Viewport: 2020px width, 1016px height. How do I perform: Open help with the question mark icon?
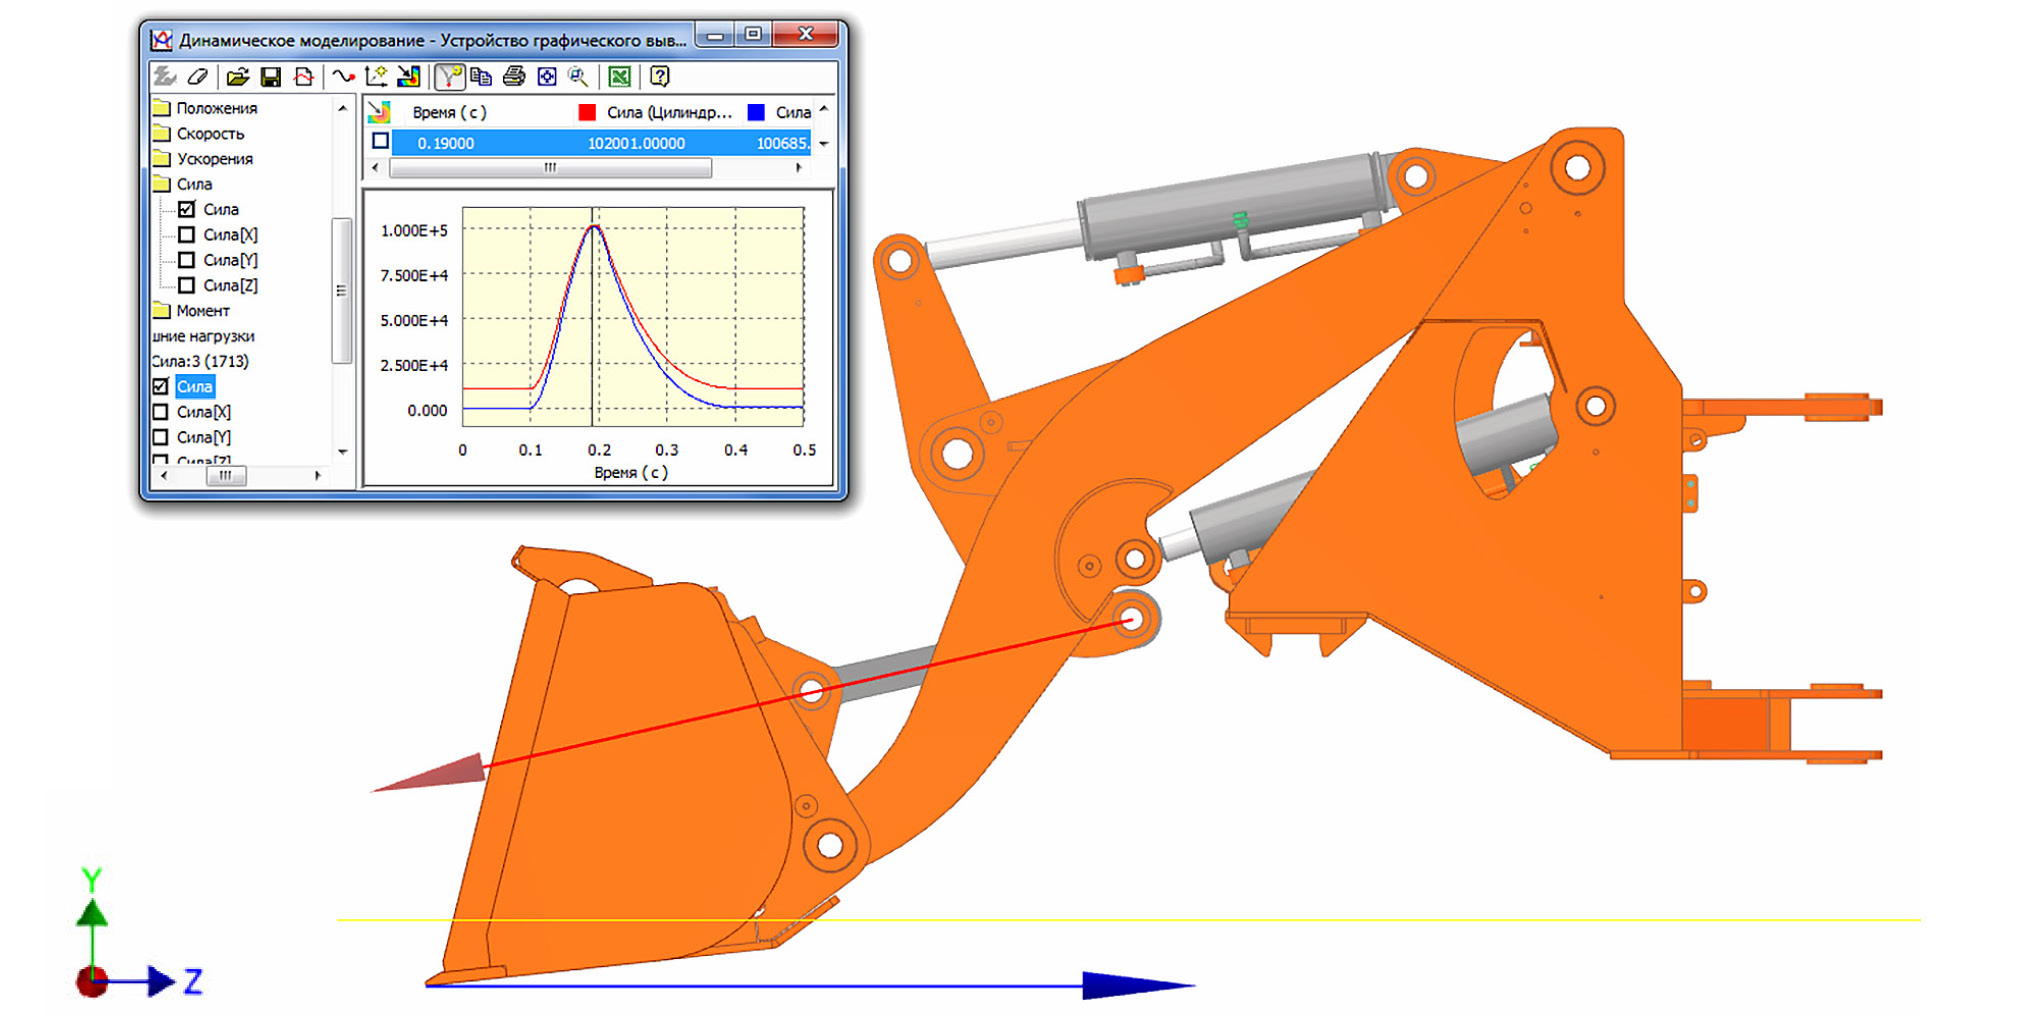[659, 77]
